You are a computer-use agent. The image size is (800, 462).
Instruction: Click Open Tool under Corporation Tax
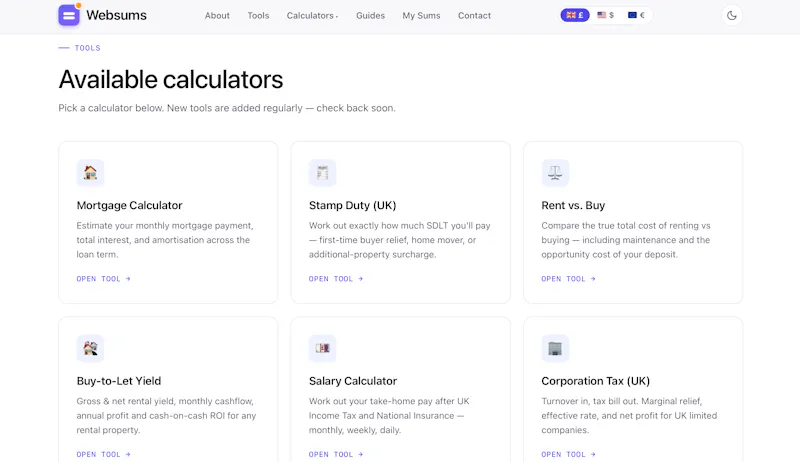568,454
